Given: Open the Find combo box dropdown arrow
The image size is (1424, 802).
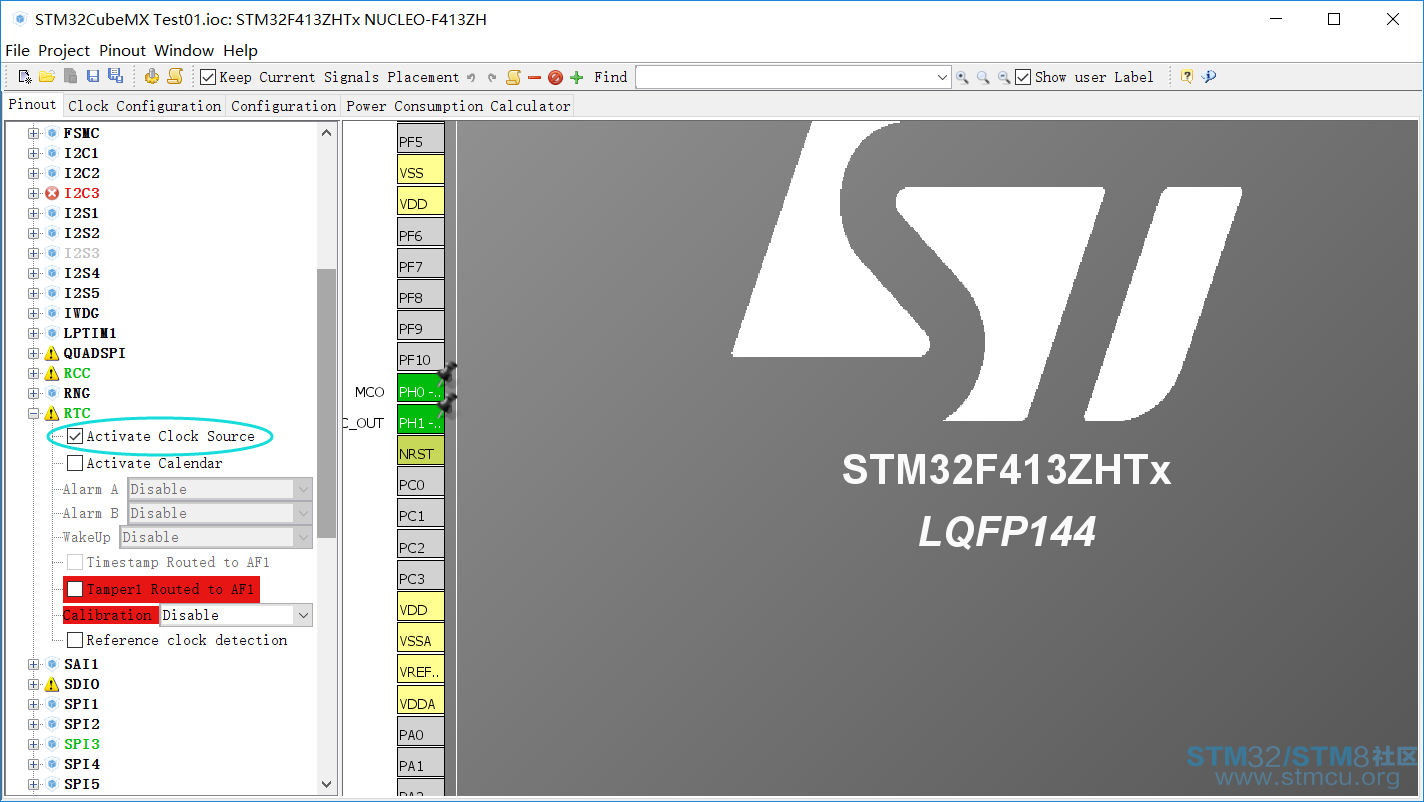Looking at the screenshot, I should click(942, 77).
